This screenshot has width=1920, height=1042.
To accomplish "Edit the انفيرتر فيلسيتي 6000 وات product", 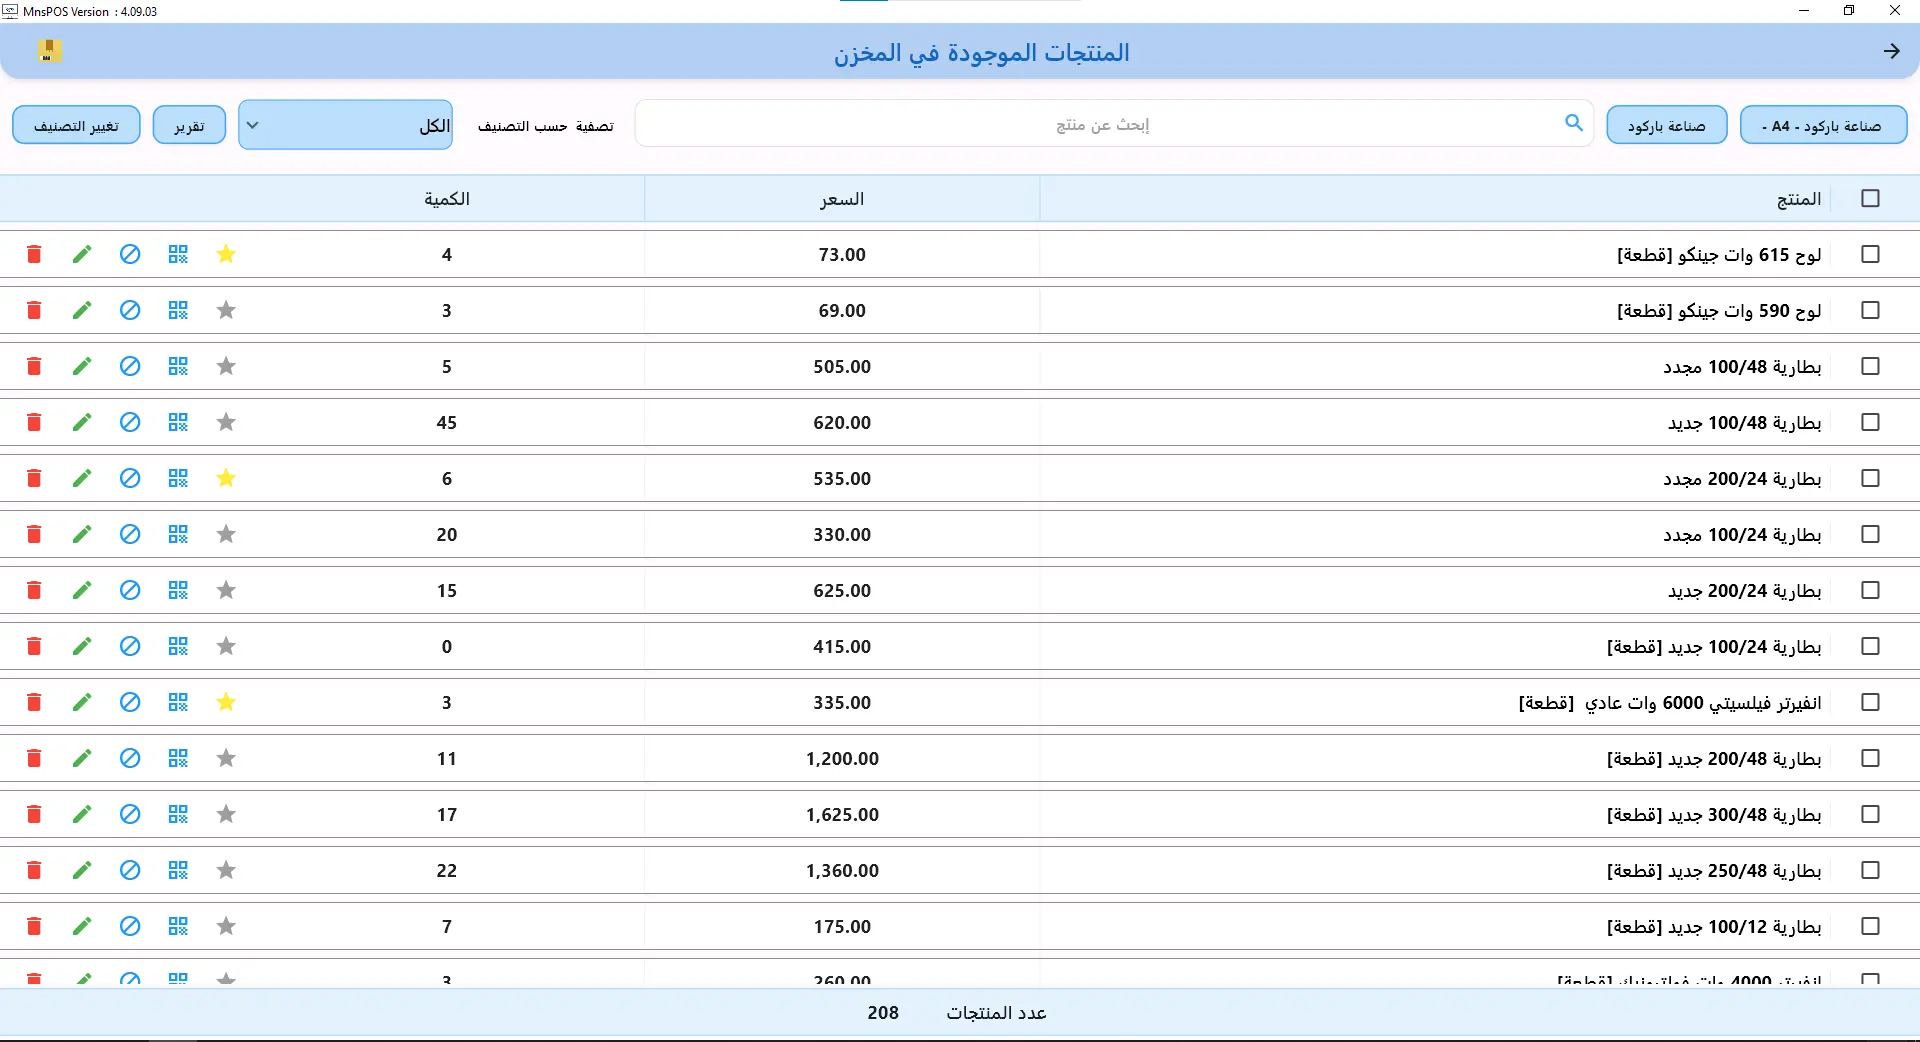I will click(x=81, y=702).
